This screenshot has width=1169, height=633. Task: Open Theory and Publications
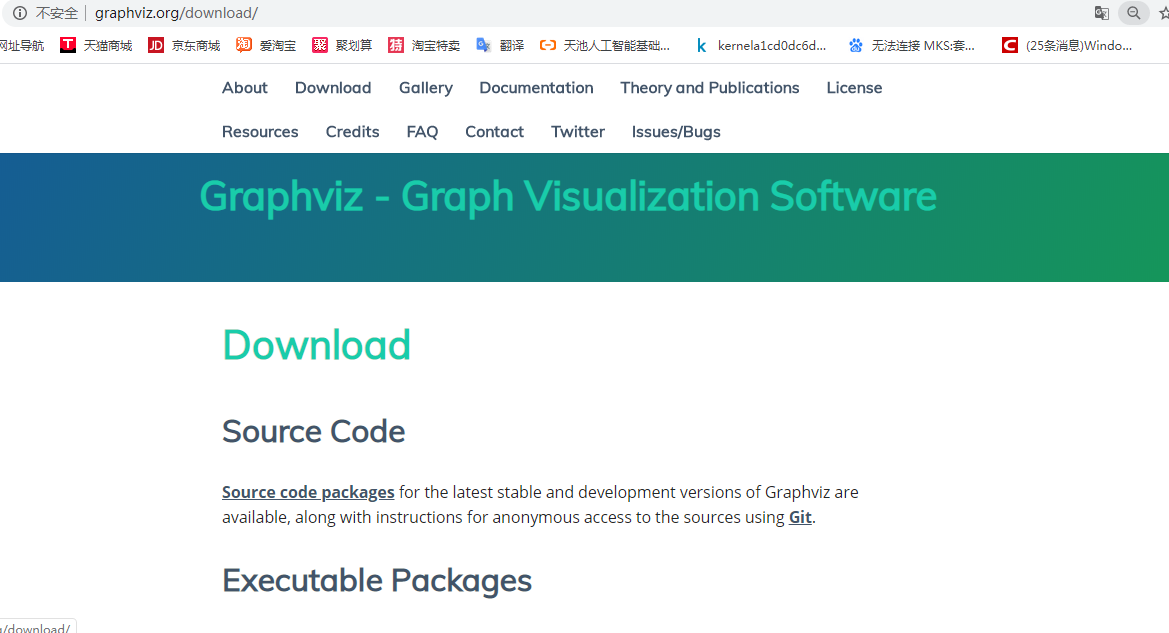coord(709,87)
